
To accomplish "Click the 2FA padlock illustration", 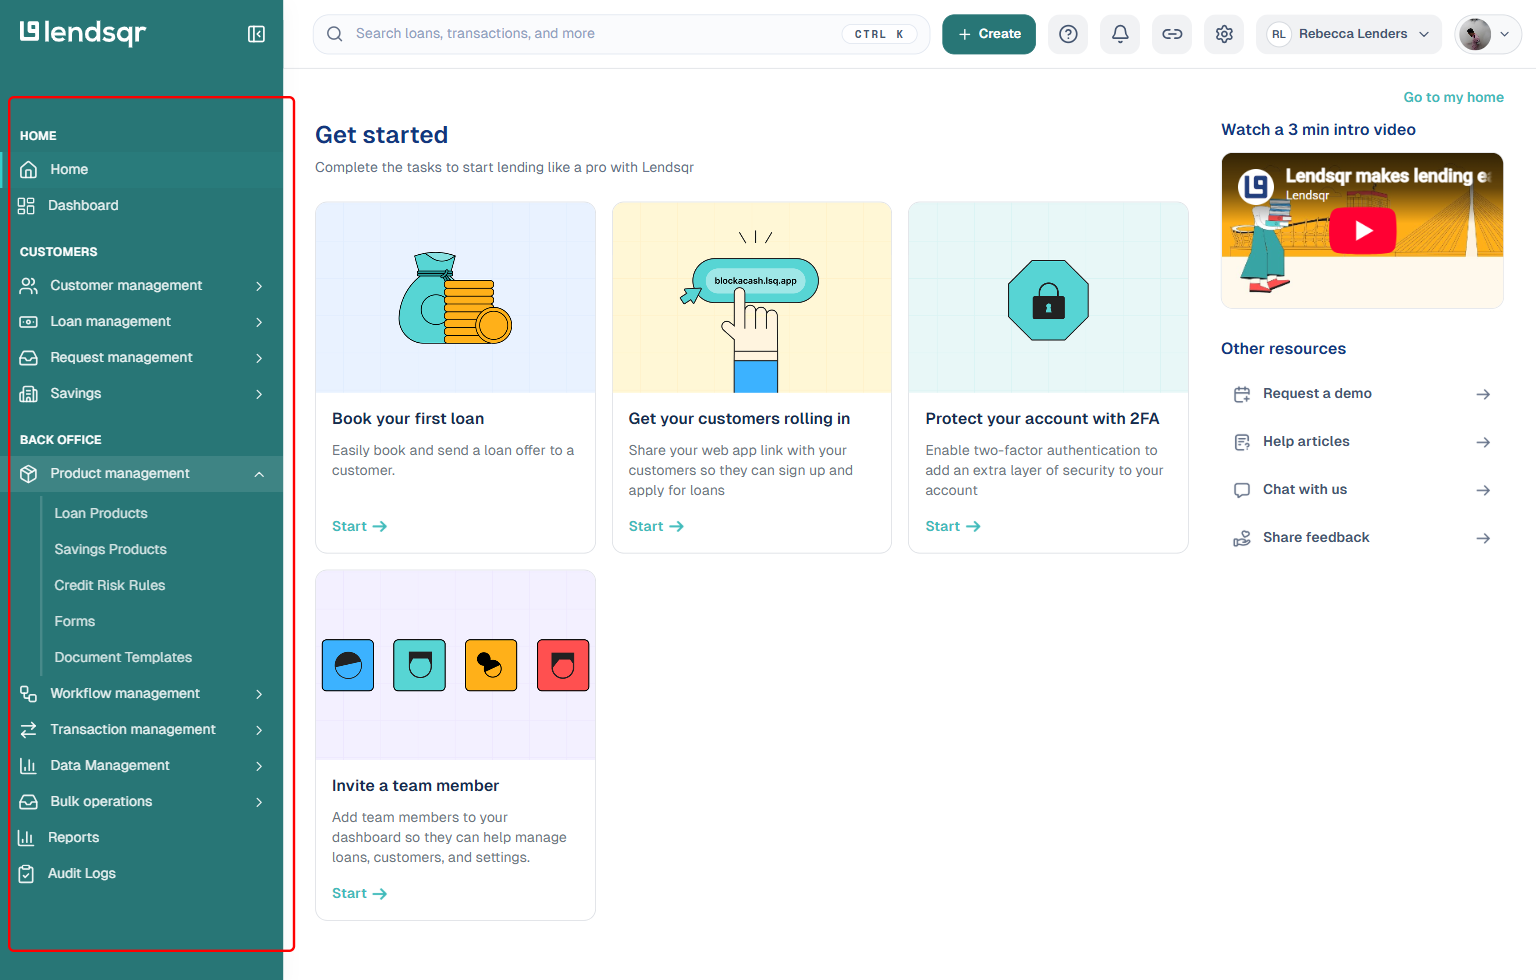I will 1048,300.
